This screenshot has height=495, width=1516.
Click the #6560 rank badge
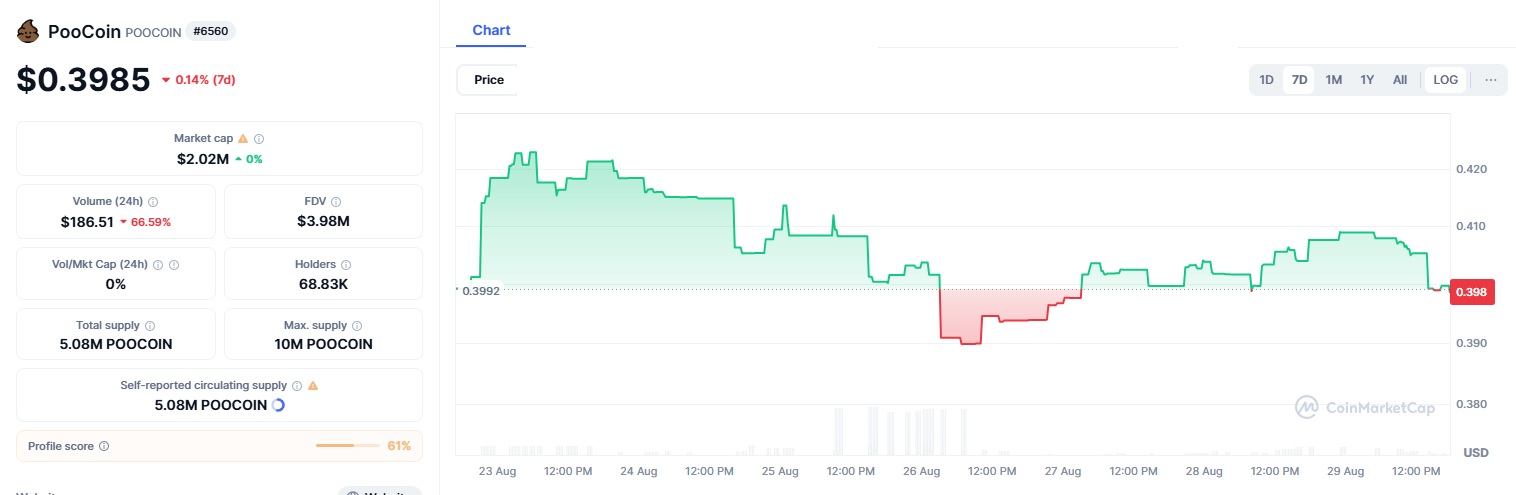211,31
